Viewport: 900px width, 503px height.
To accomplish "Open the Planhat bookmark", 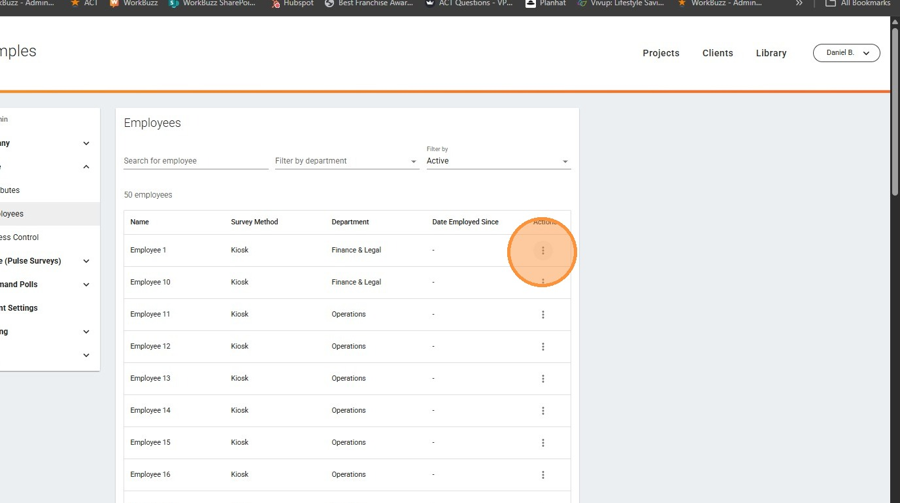I will [545, 3].
